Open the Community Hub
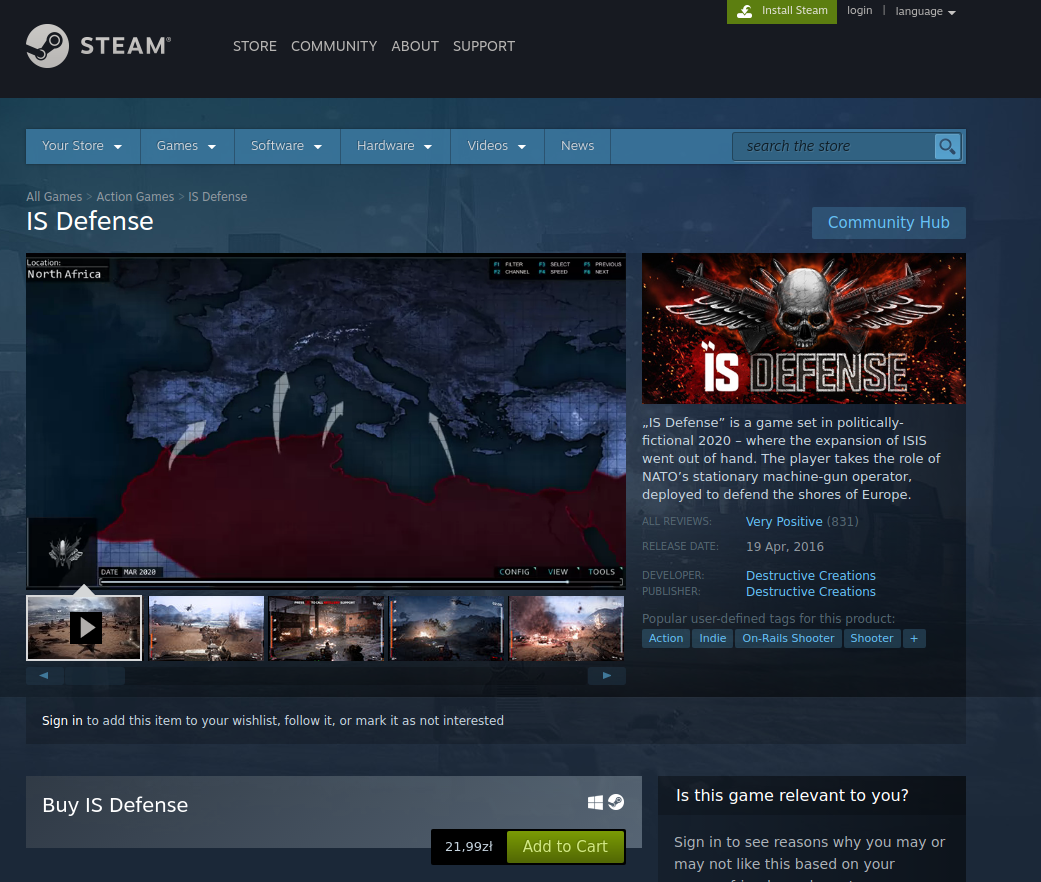This screenshot has height=882, width=1041. pos(888,223)
